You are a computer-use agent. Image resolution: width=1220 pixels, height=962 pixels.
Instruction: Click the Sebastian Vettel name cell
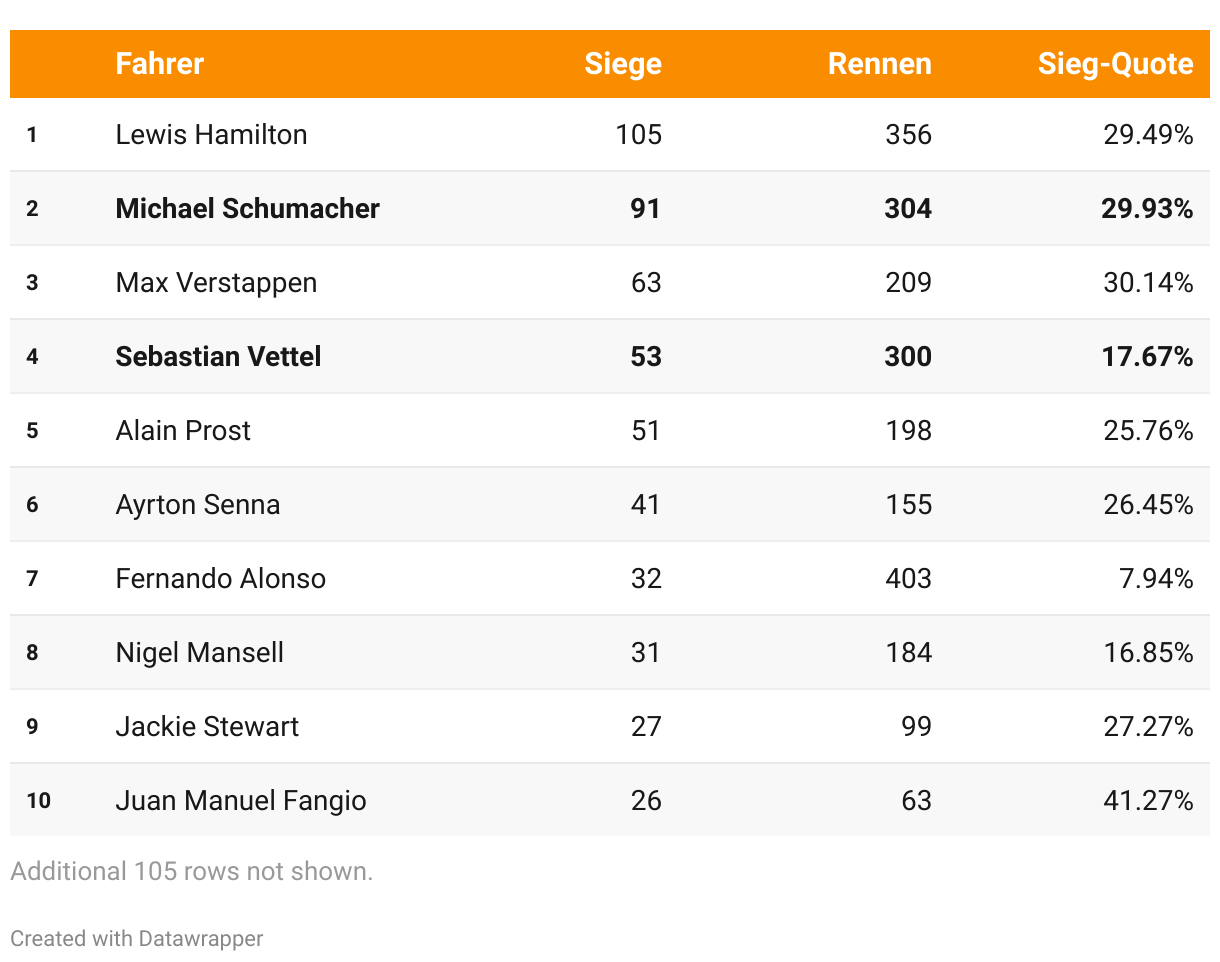(x=218, y=357)
